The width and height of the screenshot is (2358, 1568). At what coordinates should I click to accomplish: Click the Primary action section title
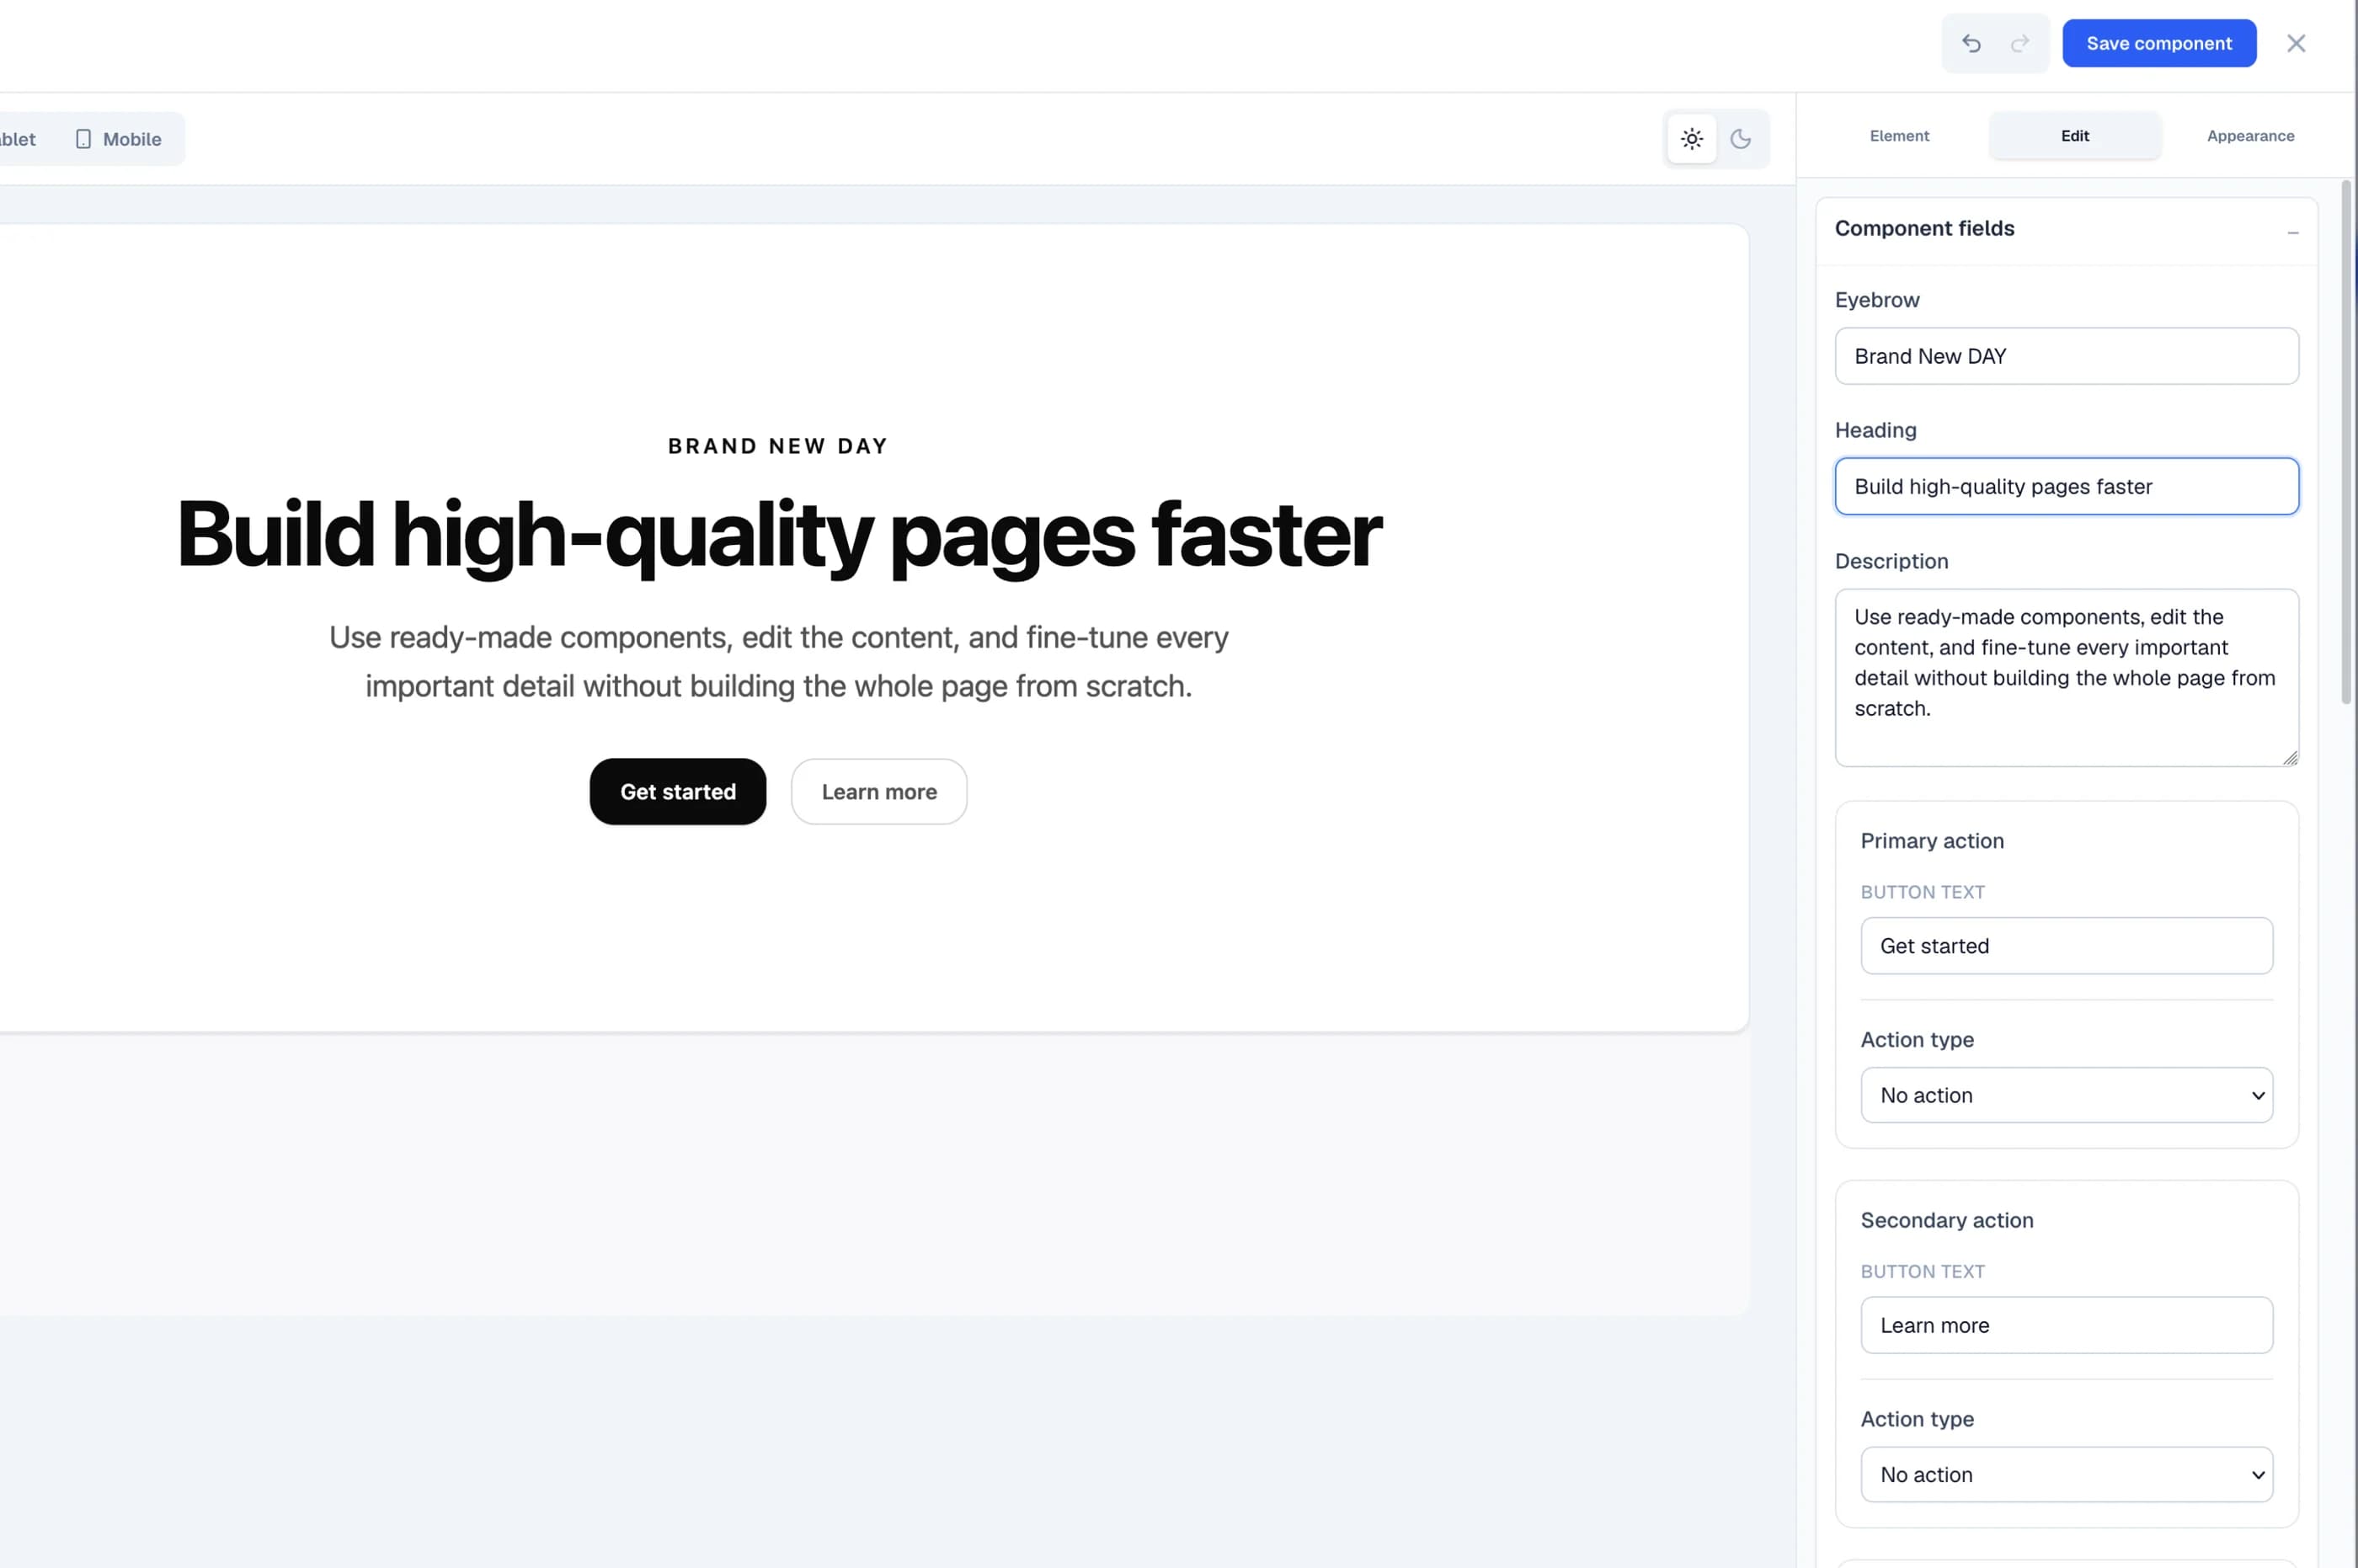1932,841
